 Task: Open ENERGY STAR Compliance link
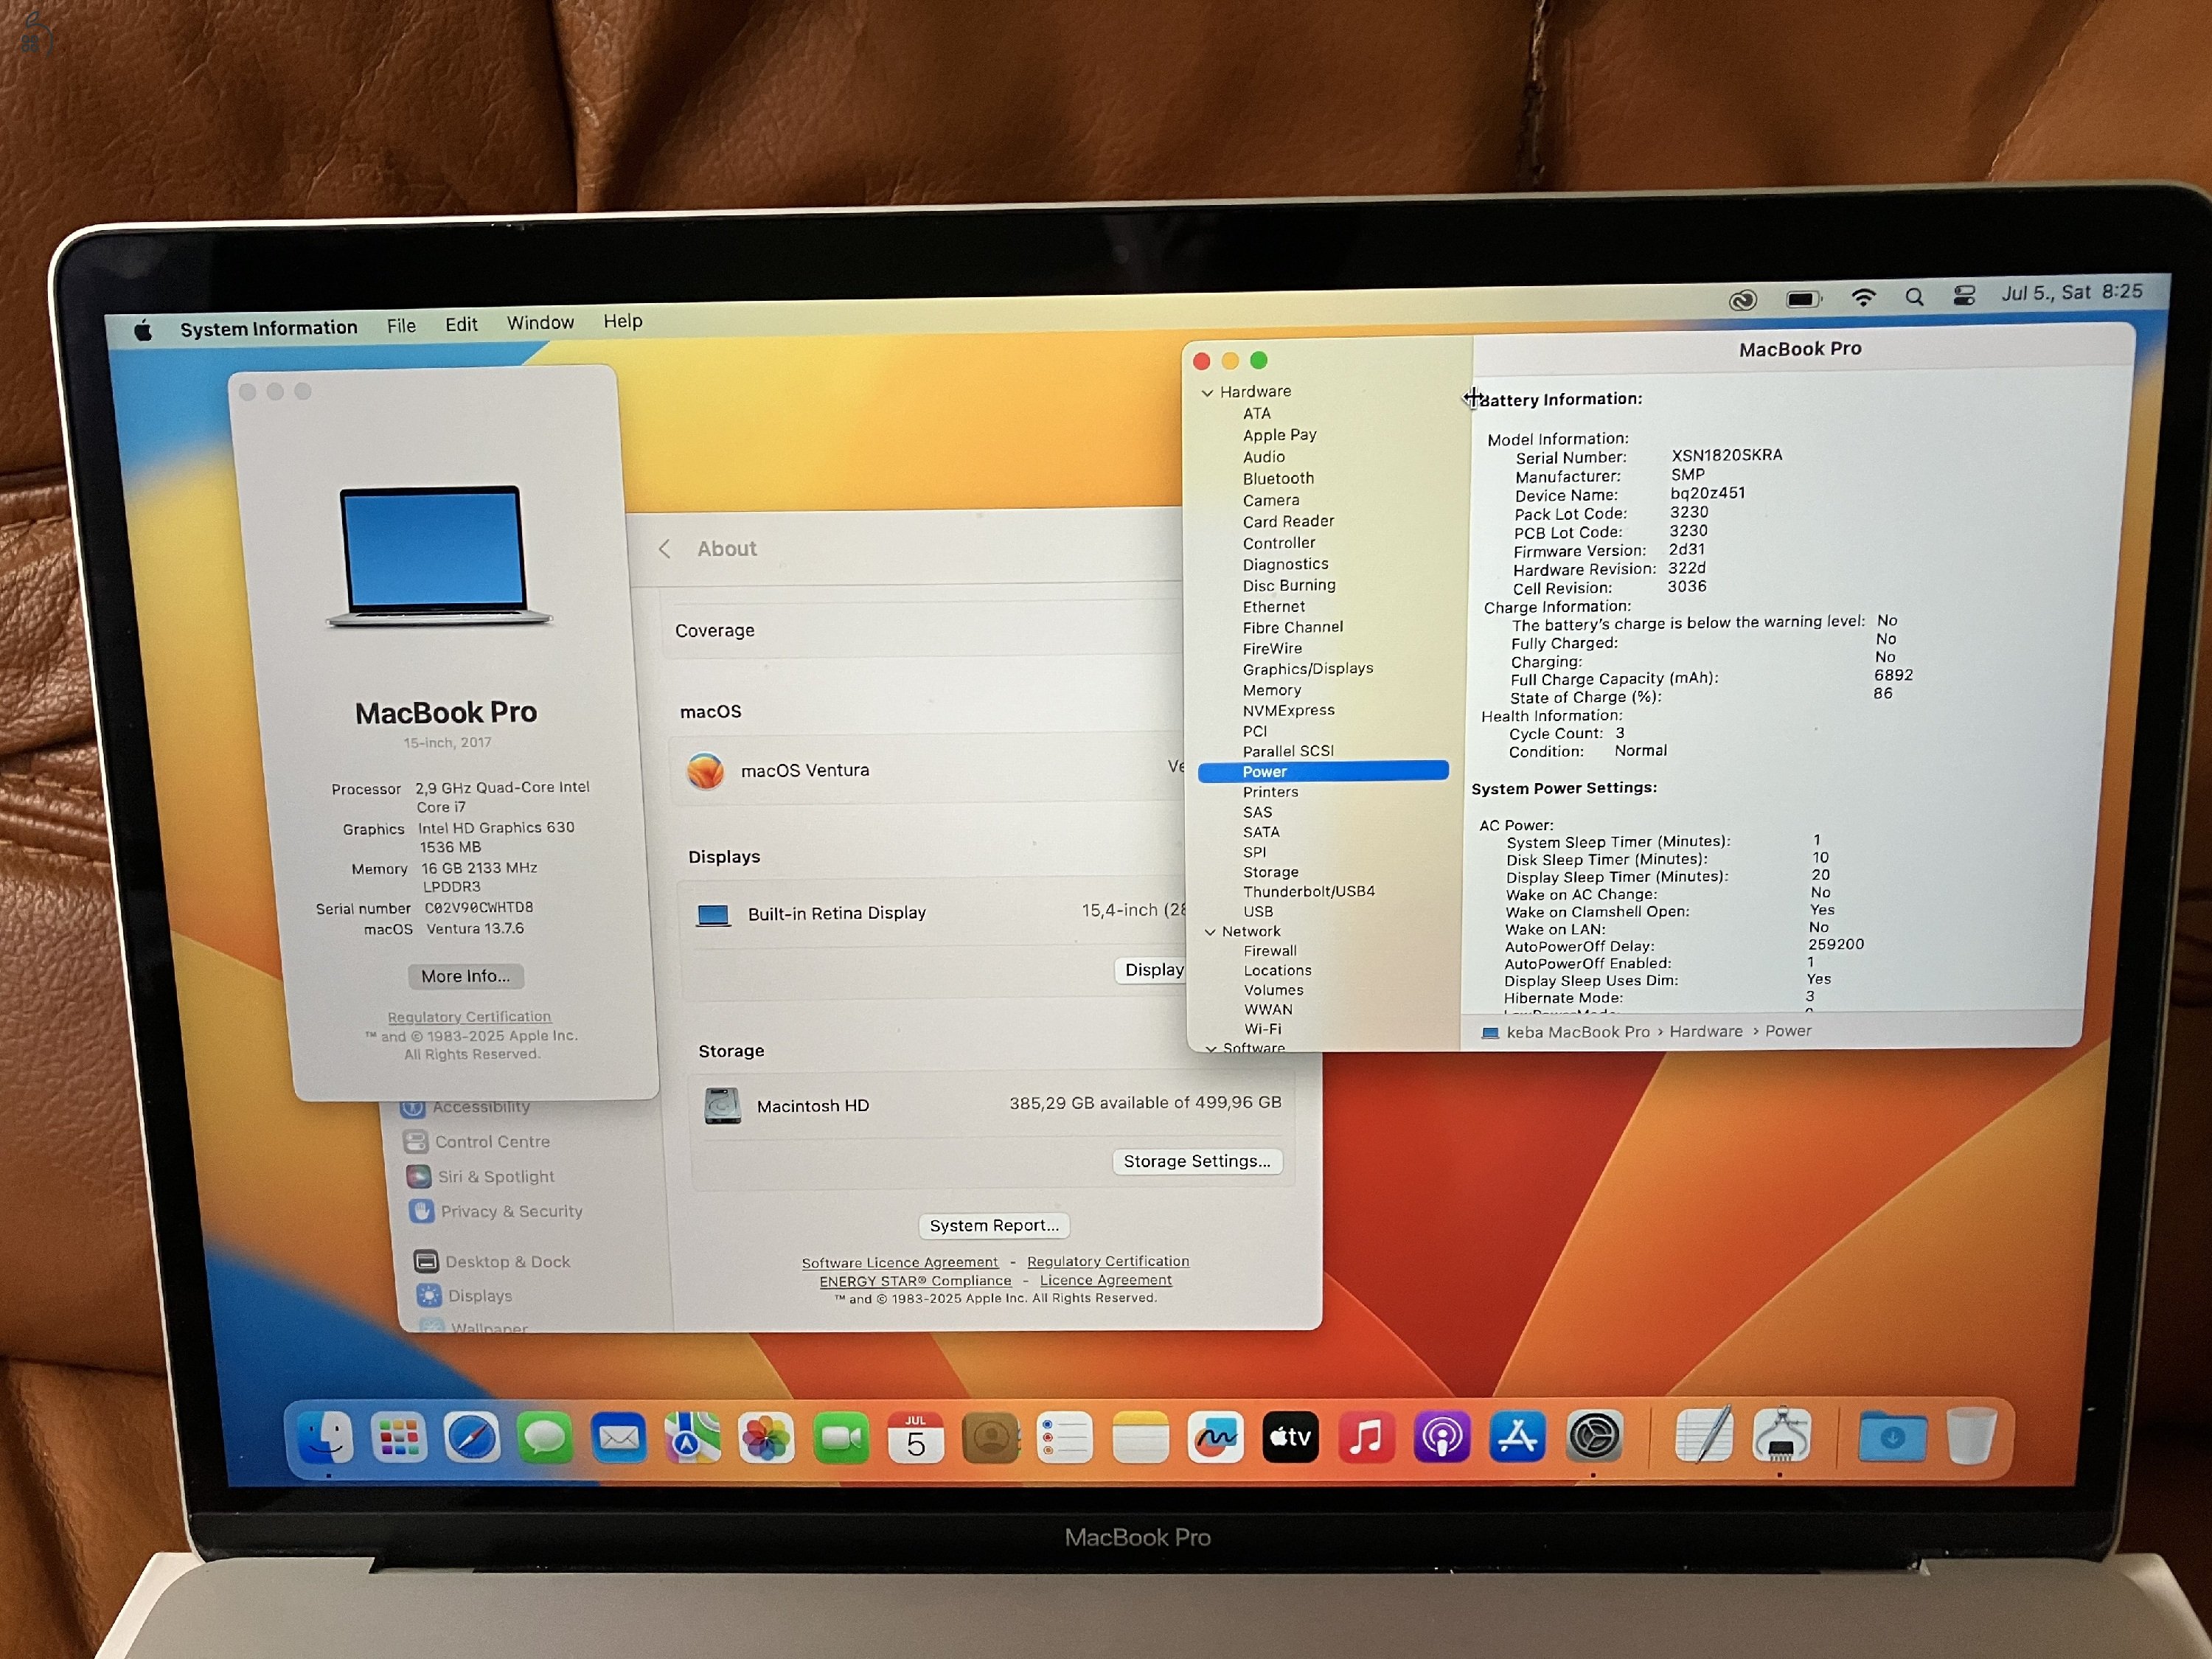[x=915, y=1281]
